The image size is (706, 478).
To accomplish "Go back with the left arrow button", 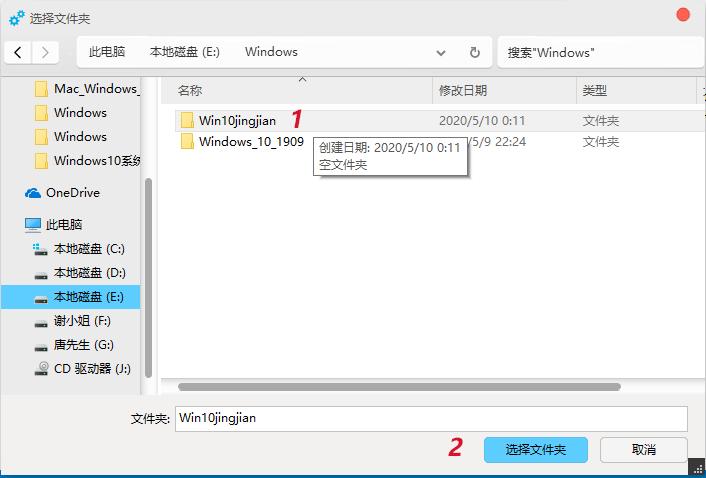I will [18, 53].
